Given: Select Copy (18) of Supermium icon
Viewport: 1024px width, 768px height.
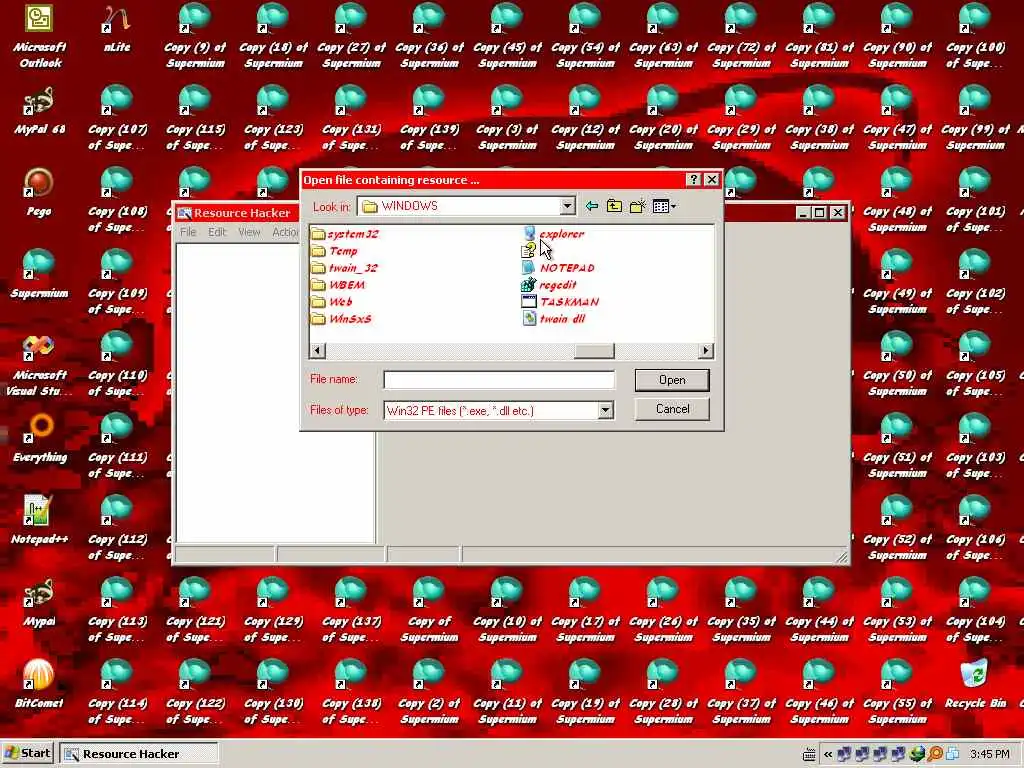Looking at the screenshot, I should pos(273,36).
